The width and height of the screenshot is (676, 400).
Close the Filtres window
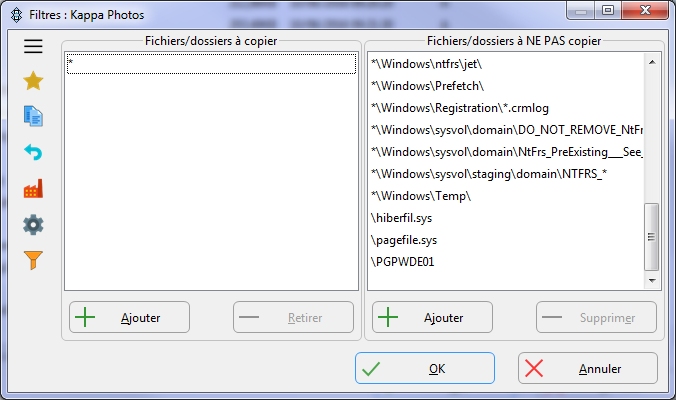click(x=645, y=10)
